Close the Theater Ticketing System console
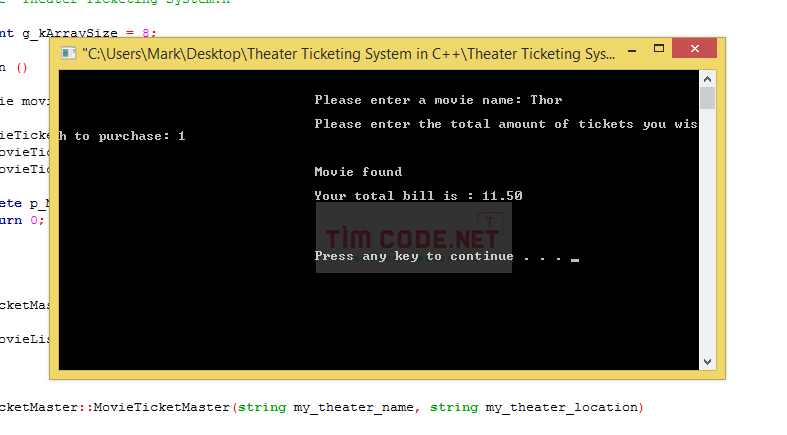The width and height of the screenshot is (787, 435). (x=695, y=49)
